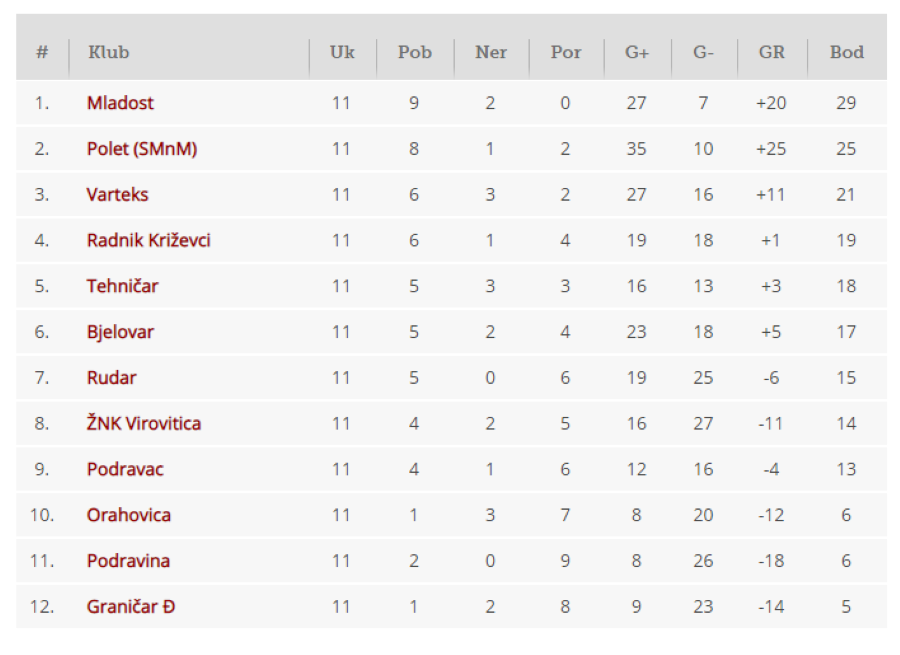
Task: Click the Podravina team link
Action: click(x=128, y=561)
